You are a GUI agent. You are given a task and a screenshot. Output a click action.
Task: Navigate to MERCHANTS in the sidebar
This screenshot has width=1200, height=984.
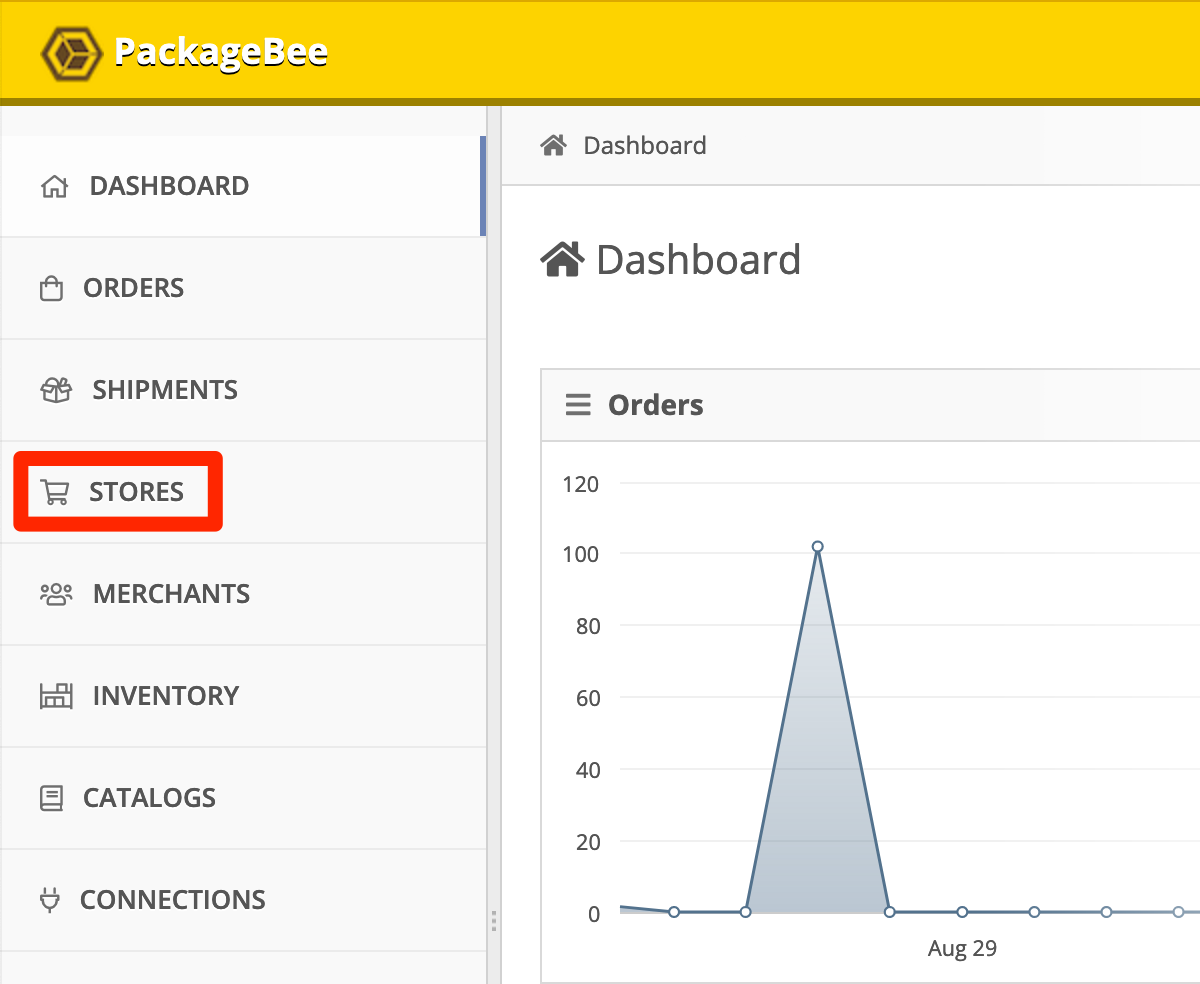[x=243, y=594]
